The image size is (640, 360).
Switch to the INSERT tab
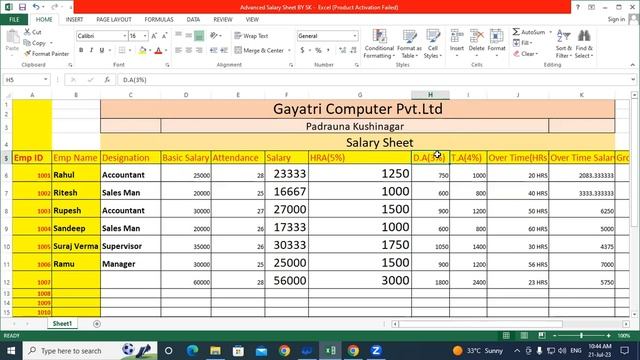(74, 19)
